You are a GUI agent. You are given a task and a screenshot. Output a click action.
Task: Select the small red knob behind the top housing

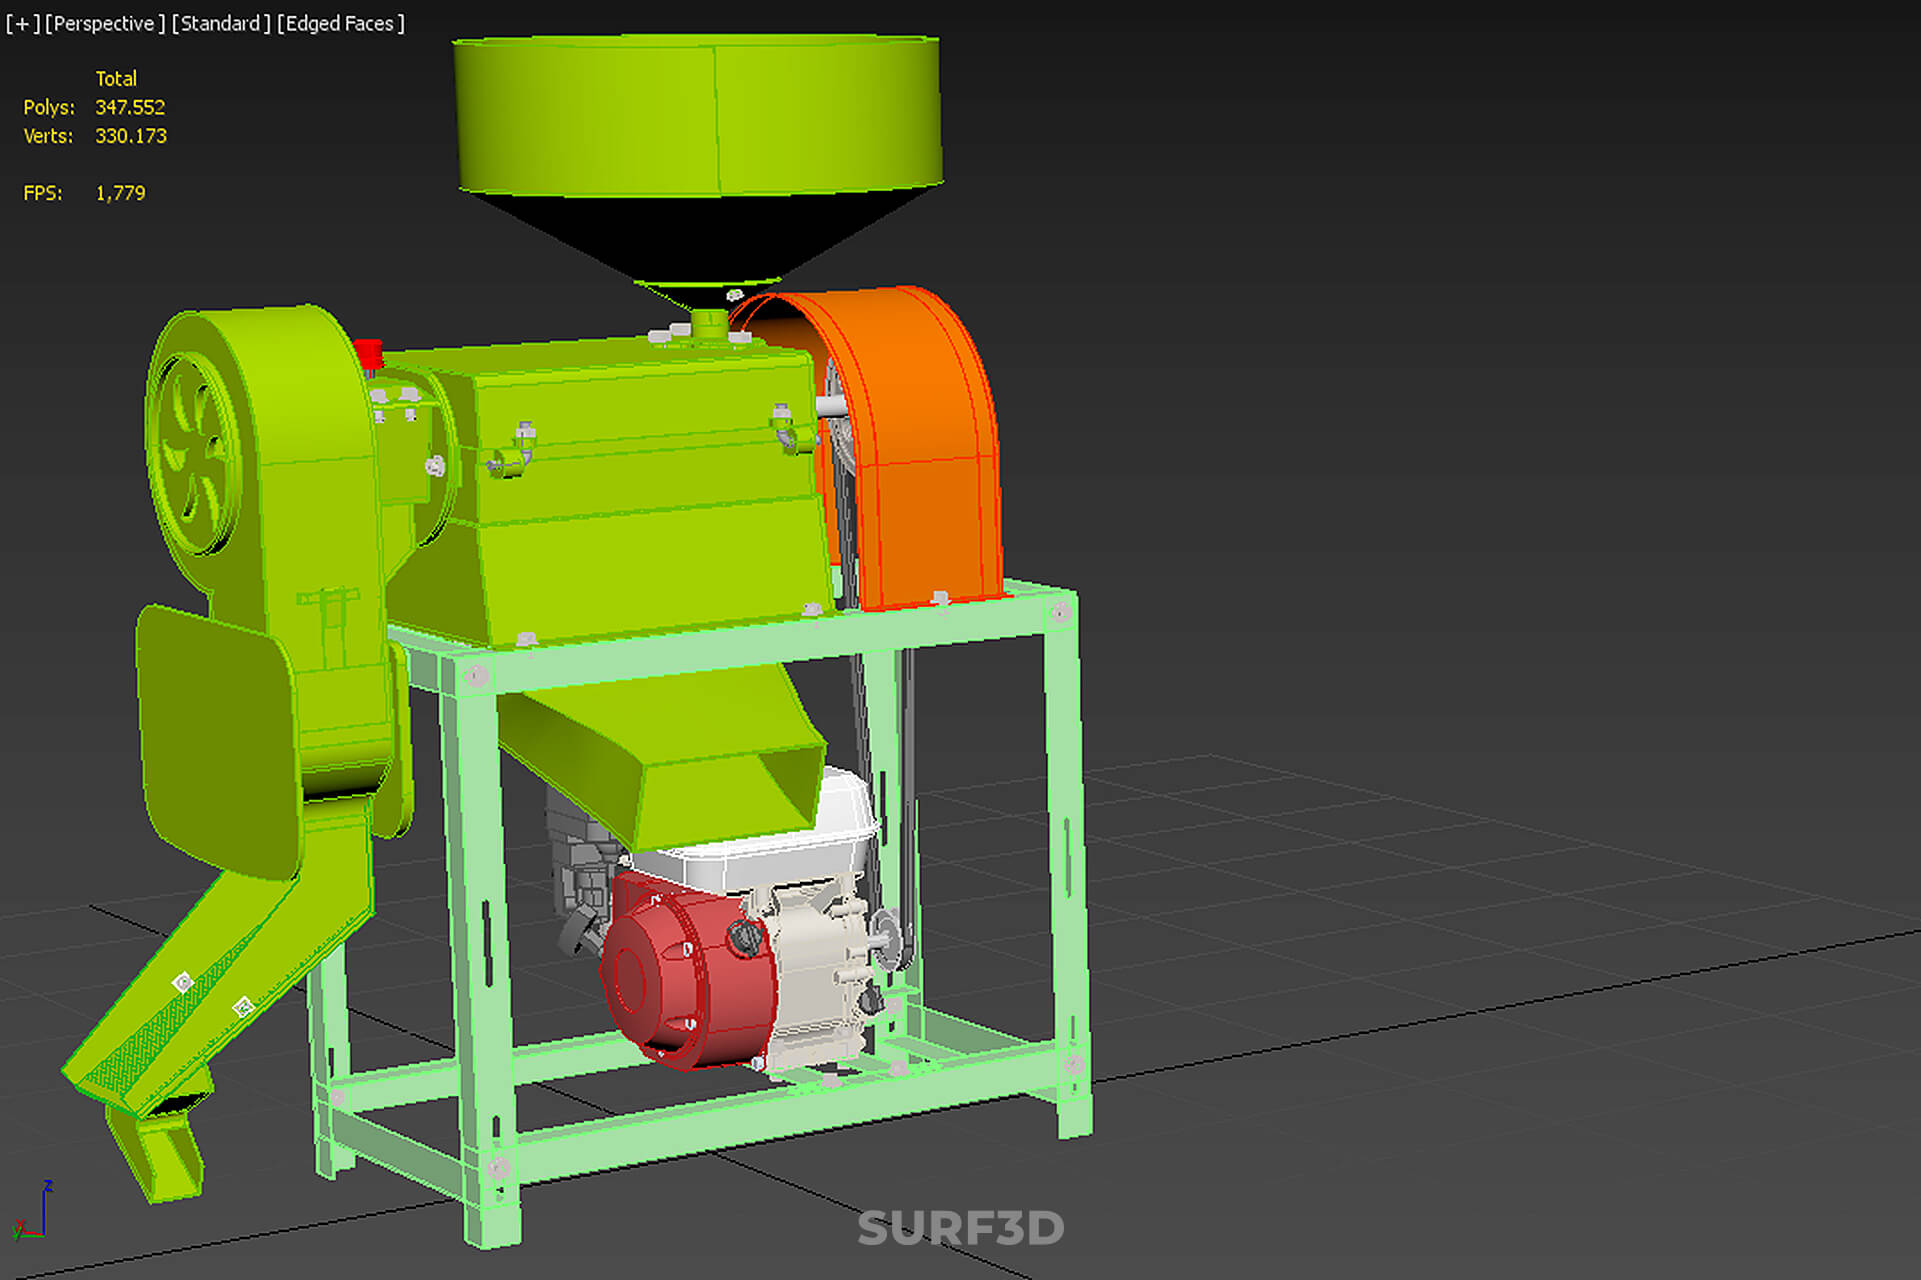pyautogui.click(x=368, y=354)
